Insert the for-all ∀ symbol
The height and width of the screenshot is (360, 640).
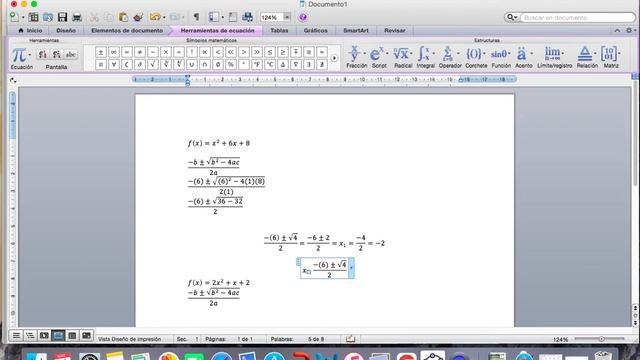(x=114, y=64)
